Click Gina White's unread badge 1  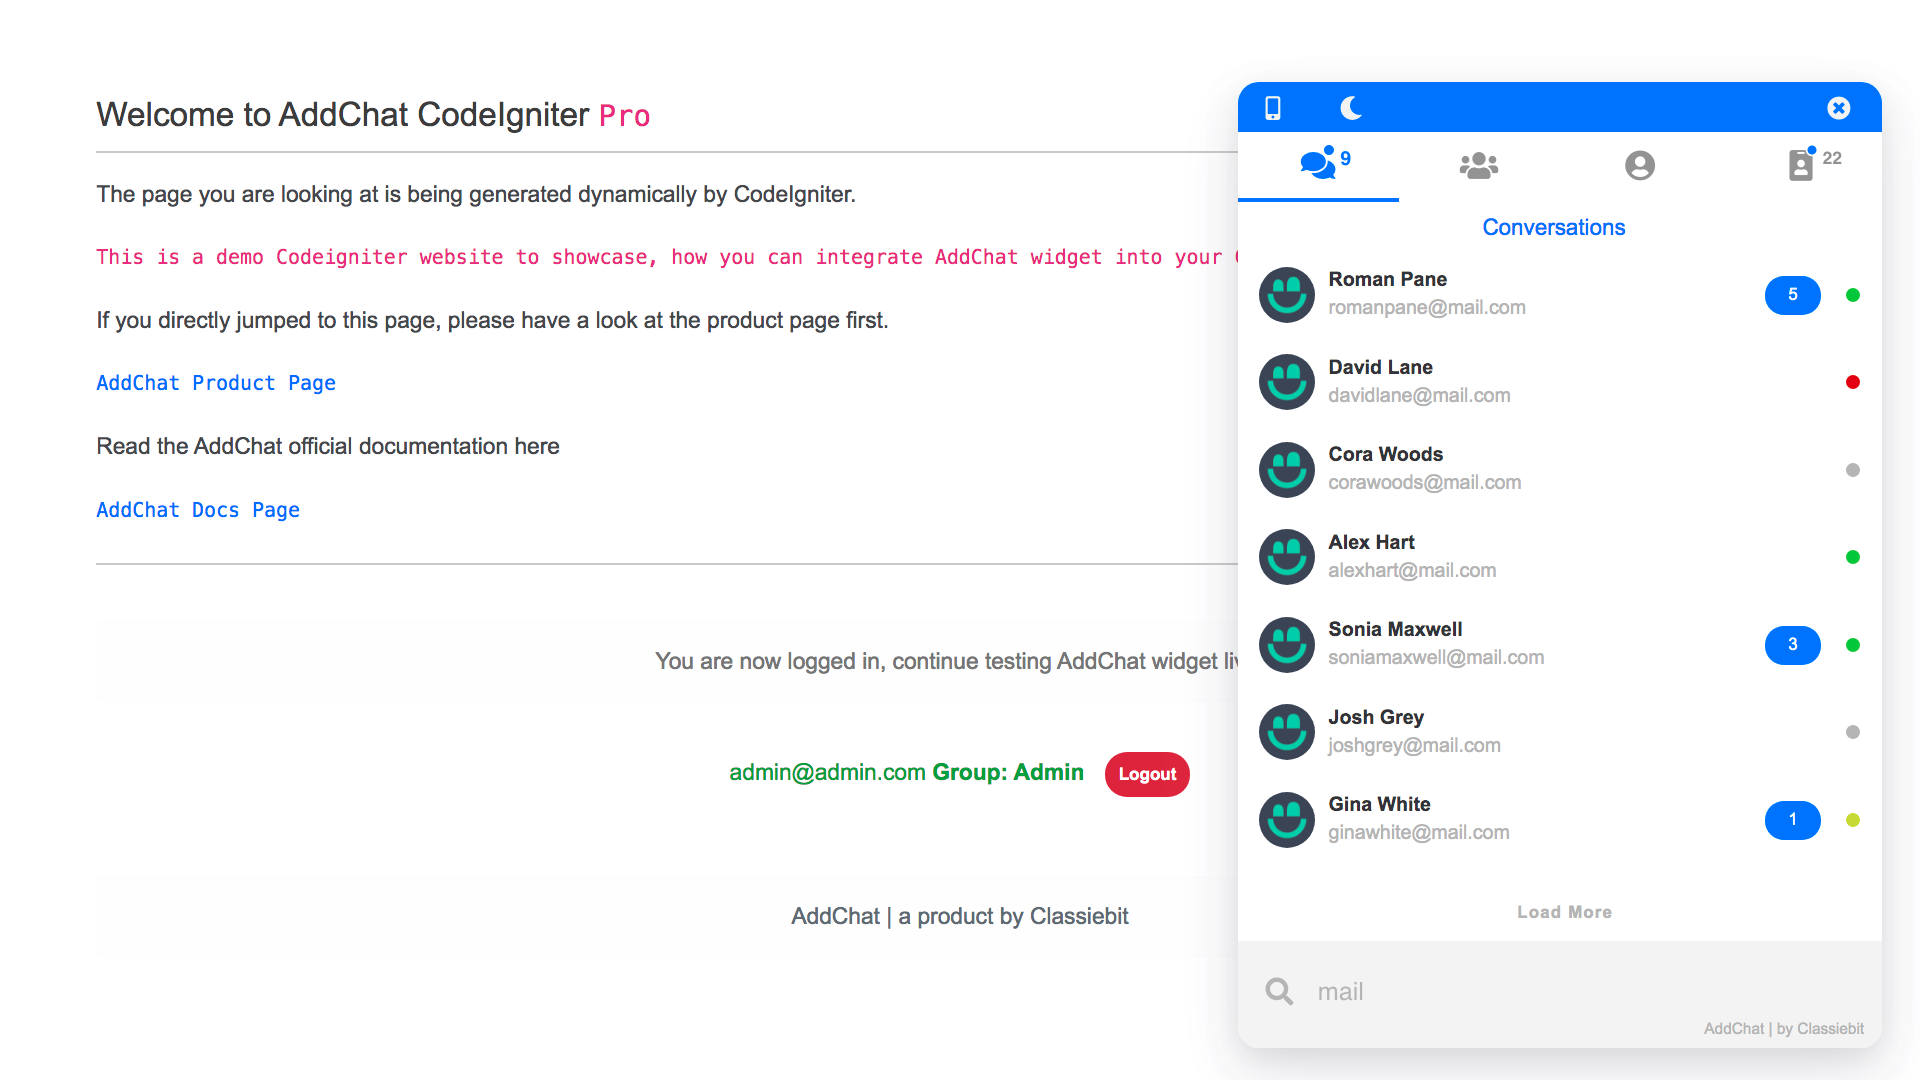(1792, 820)
